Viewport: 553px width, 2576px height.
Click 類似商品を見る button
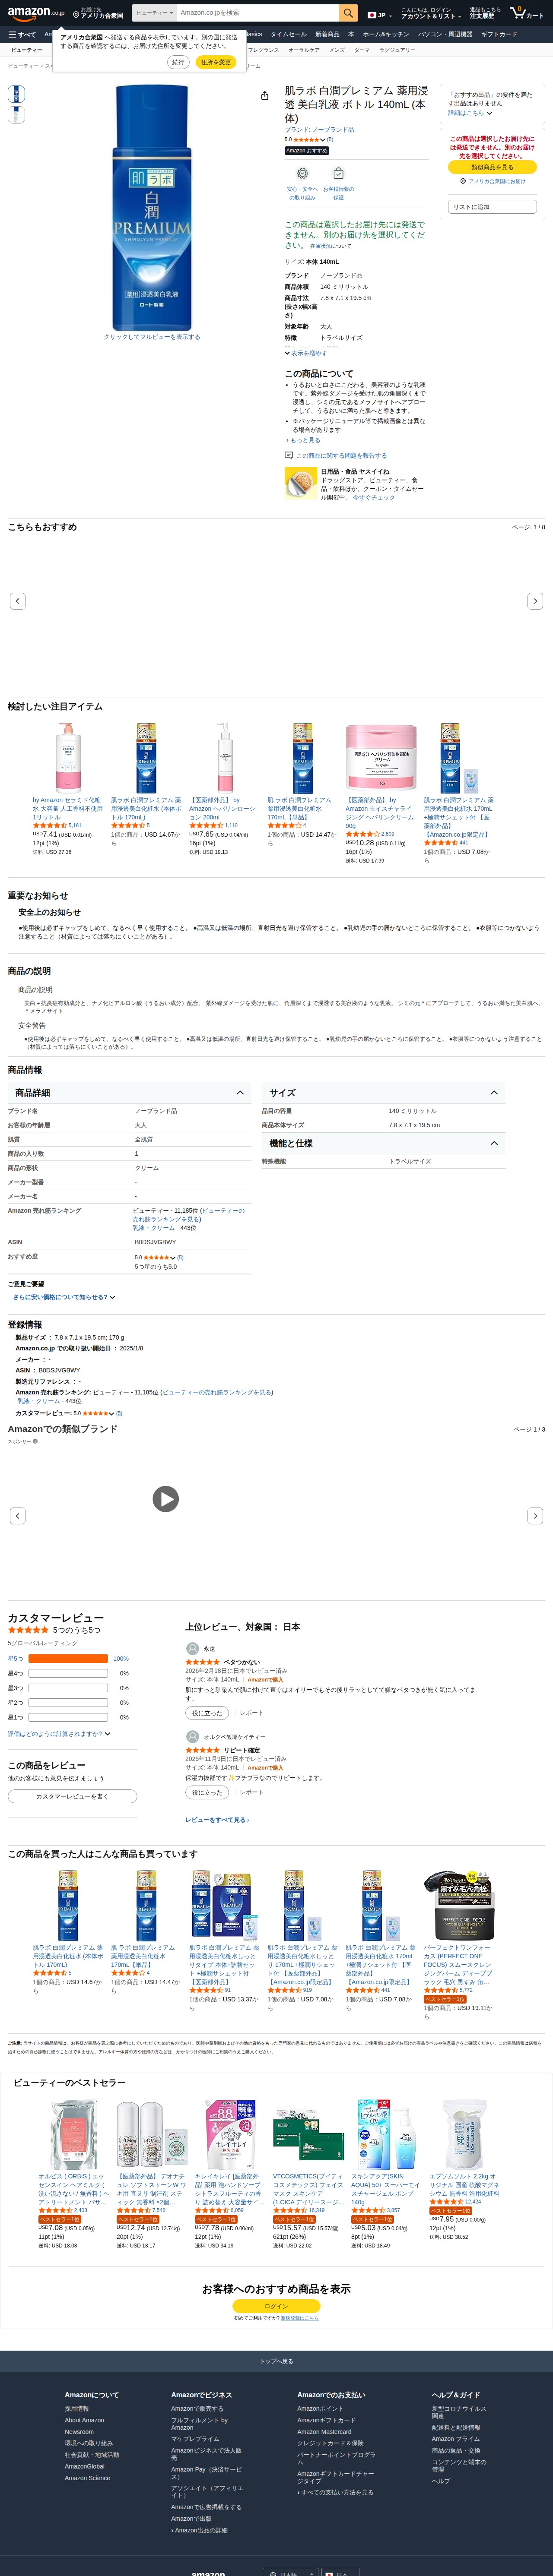[492, 168]
